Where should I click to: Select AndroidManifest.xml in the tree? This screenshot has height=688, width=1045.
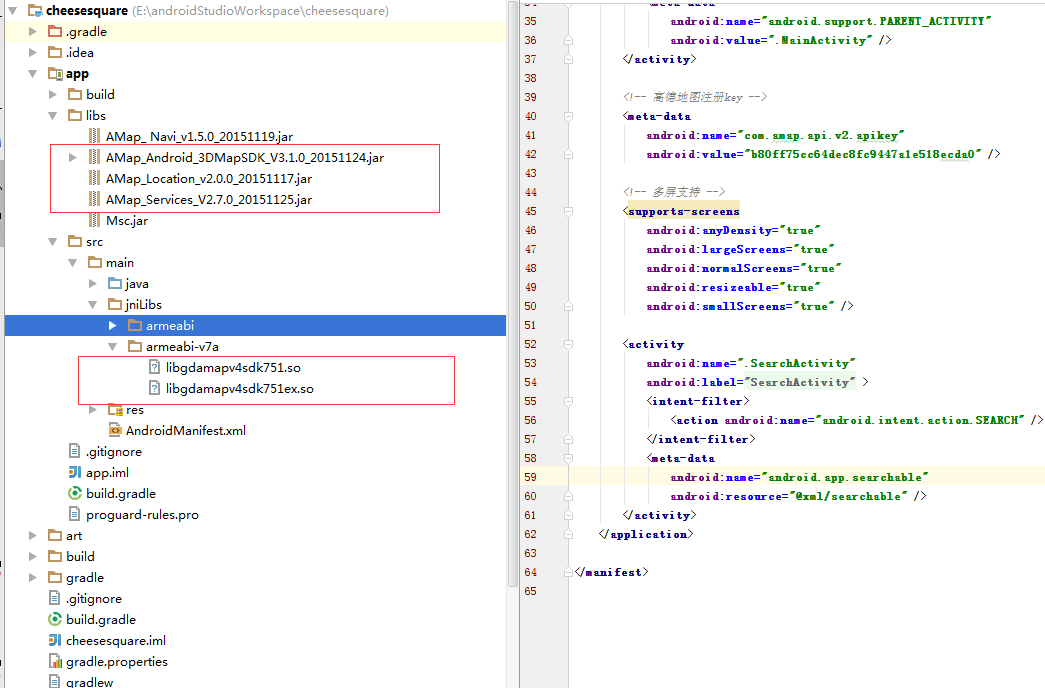point(186,431)
